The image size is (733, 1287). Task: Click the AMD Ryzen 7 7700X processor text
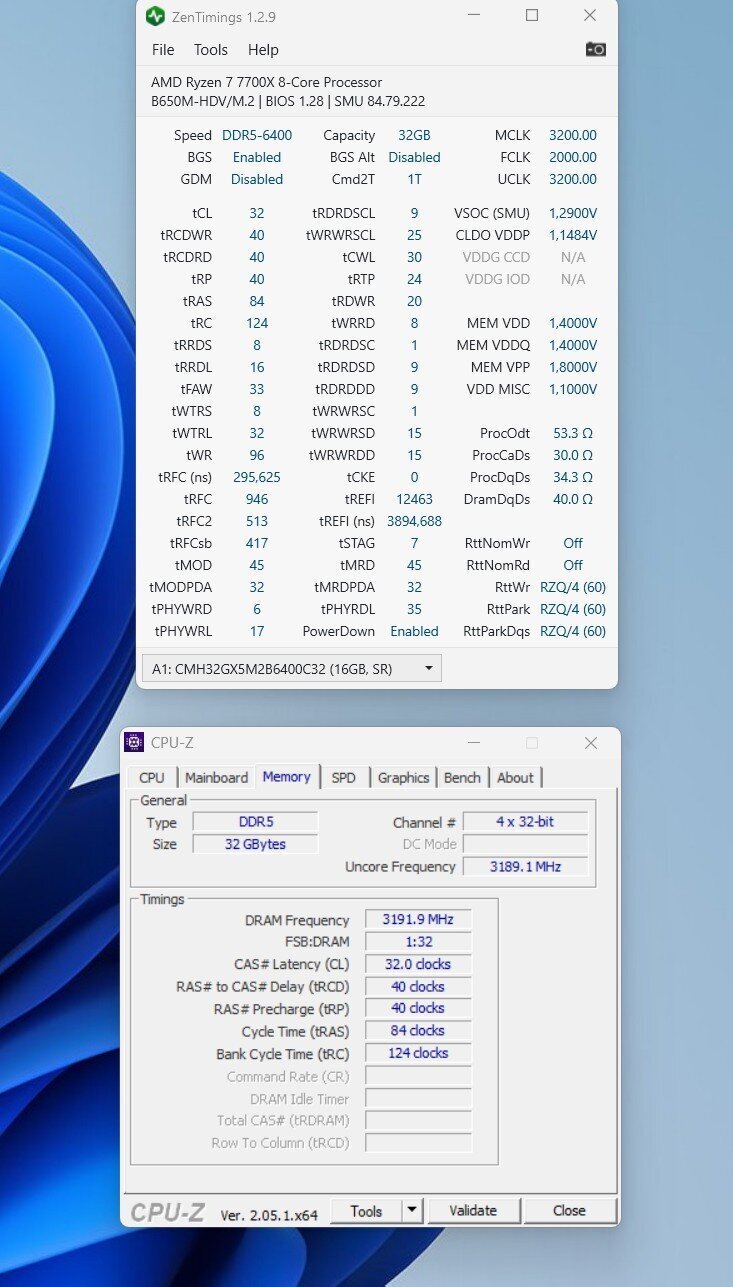(x=267, y=82)
